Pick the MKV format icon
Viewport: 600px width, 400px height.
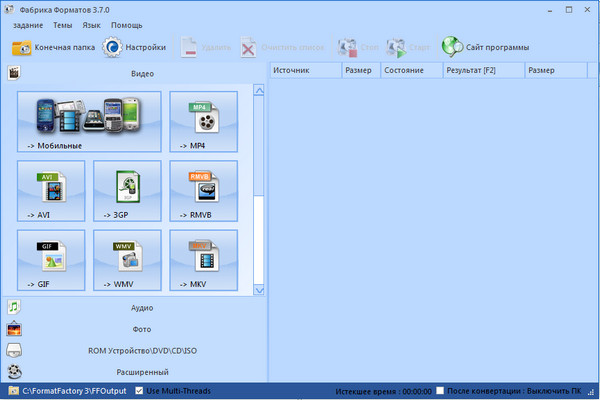(x=203, y=260)
